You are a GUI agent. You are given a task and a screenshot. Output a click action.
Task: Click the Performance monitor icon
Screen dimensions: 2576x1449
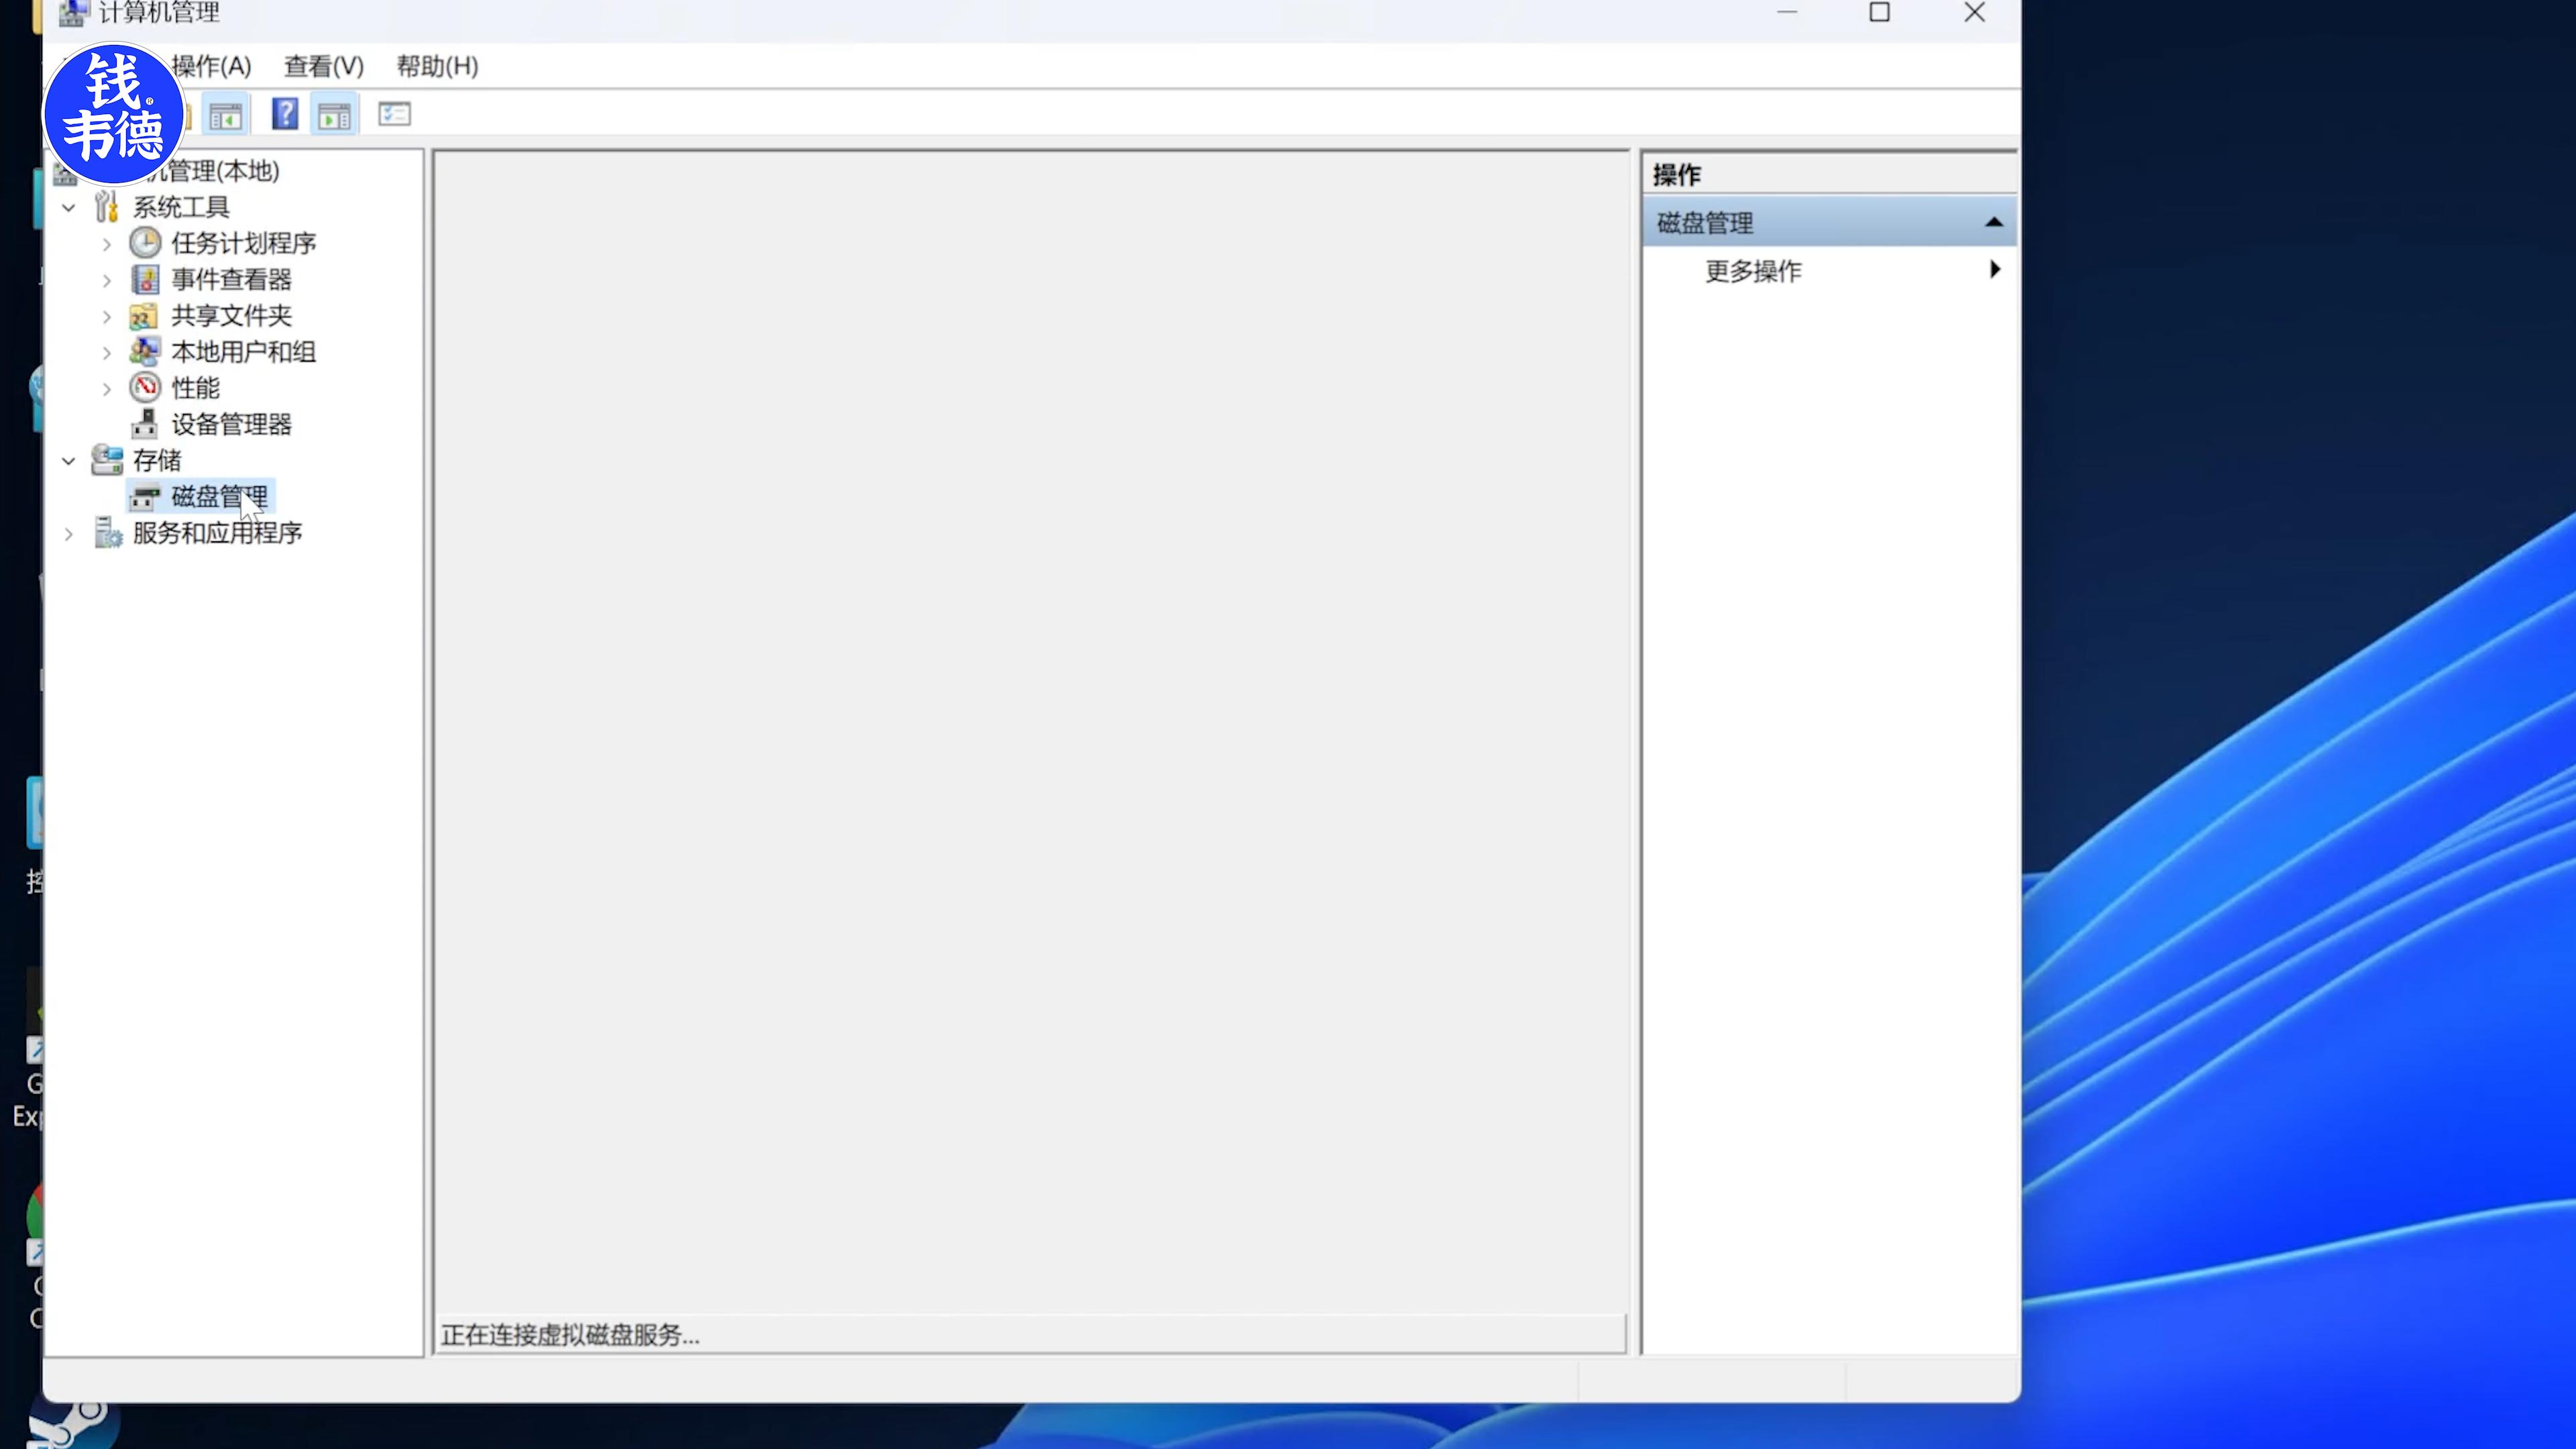(x=146, y=387)
